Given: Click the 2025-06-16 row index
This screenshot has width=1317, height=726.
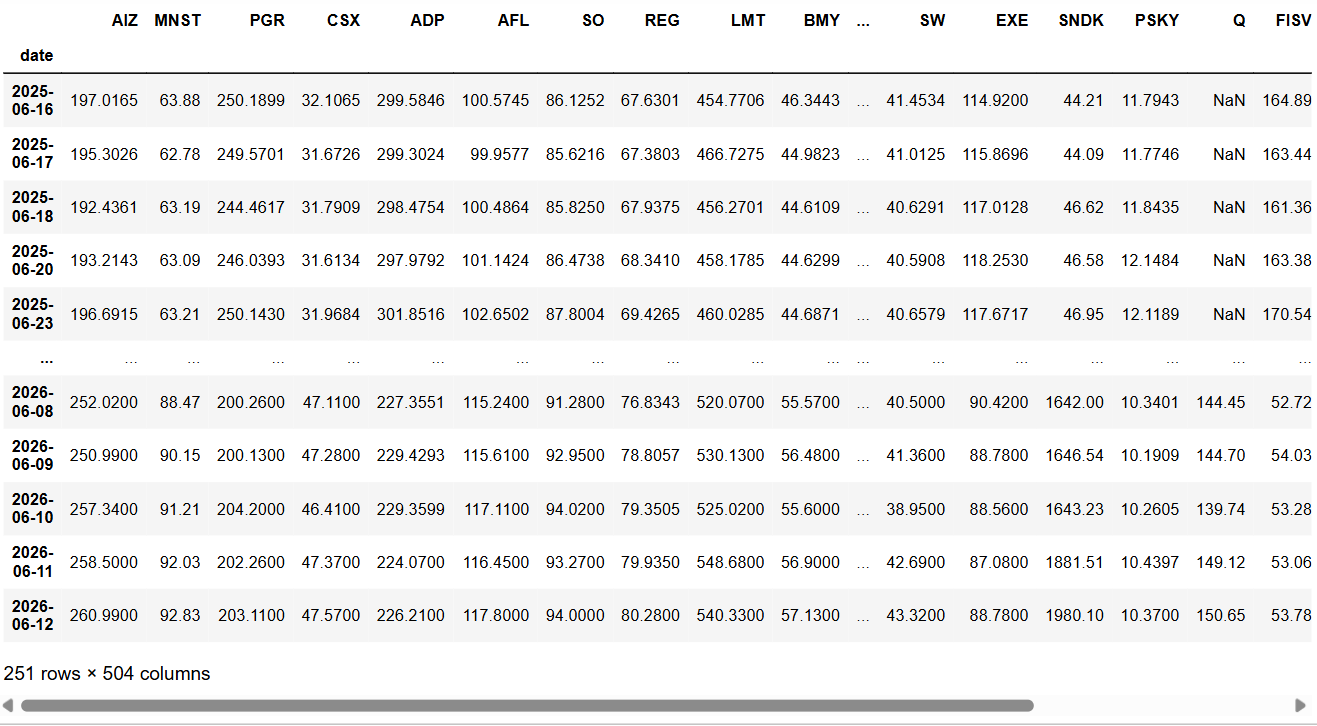Looking at the screenshot, I should (x=33, y=100).
